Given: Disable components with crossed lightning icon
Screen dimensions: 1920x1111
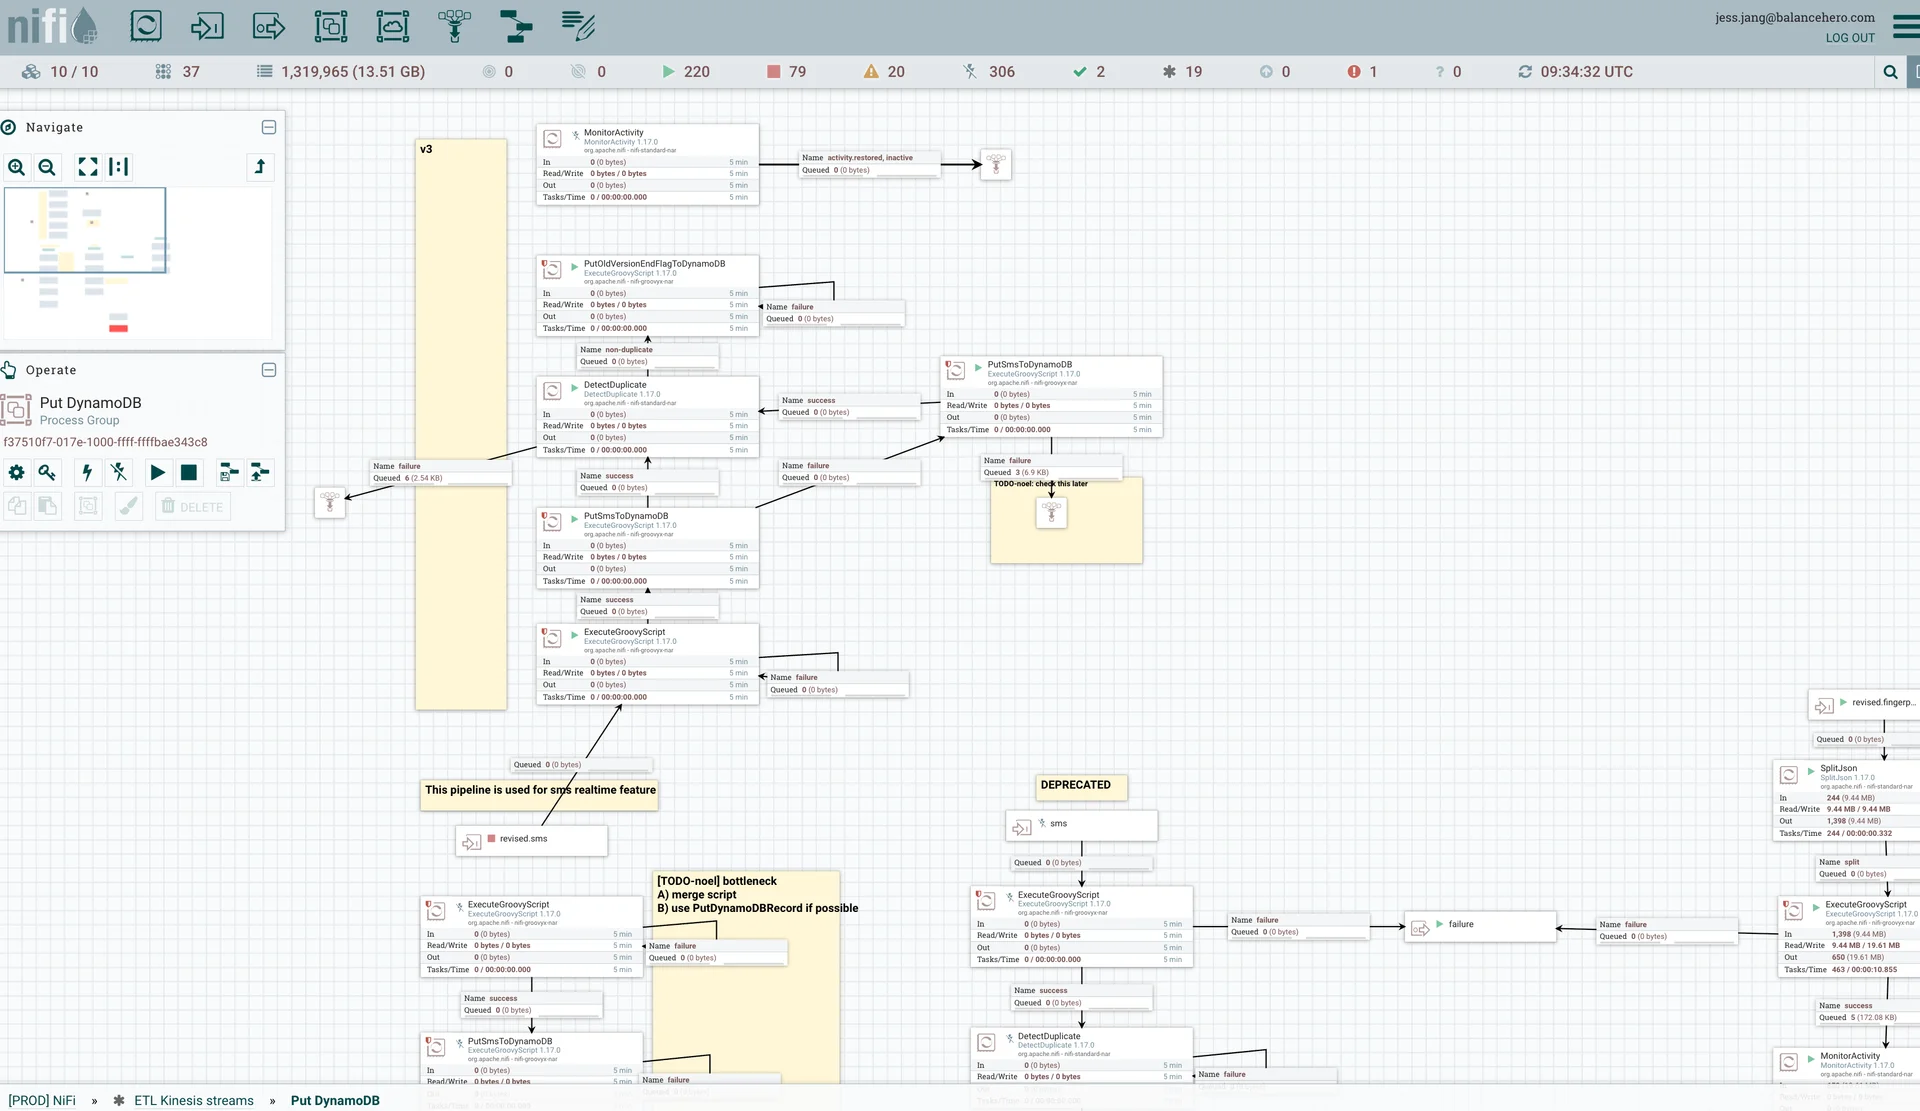Looking at the screenshot, I should coord(119,473).
